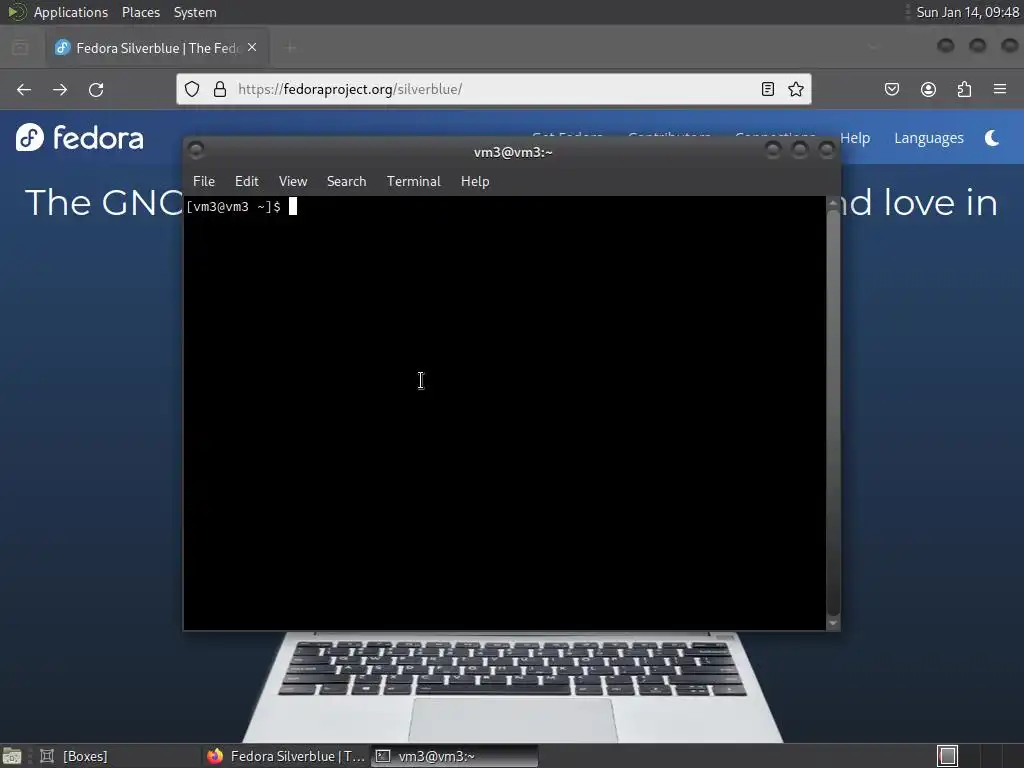Viewport: 1024px width, 768px height.
Task: Go back in Firefox history
Action: pos(24,89)
